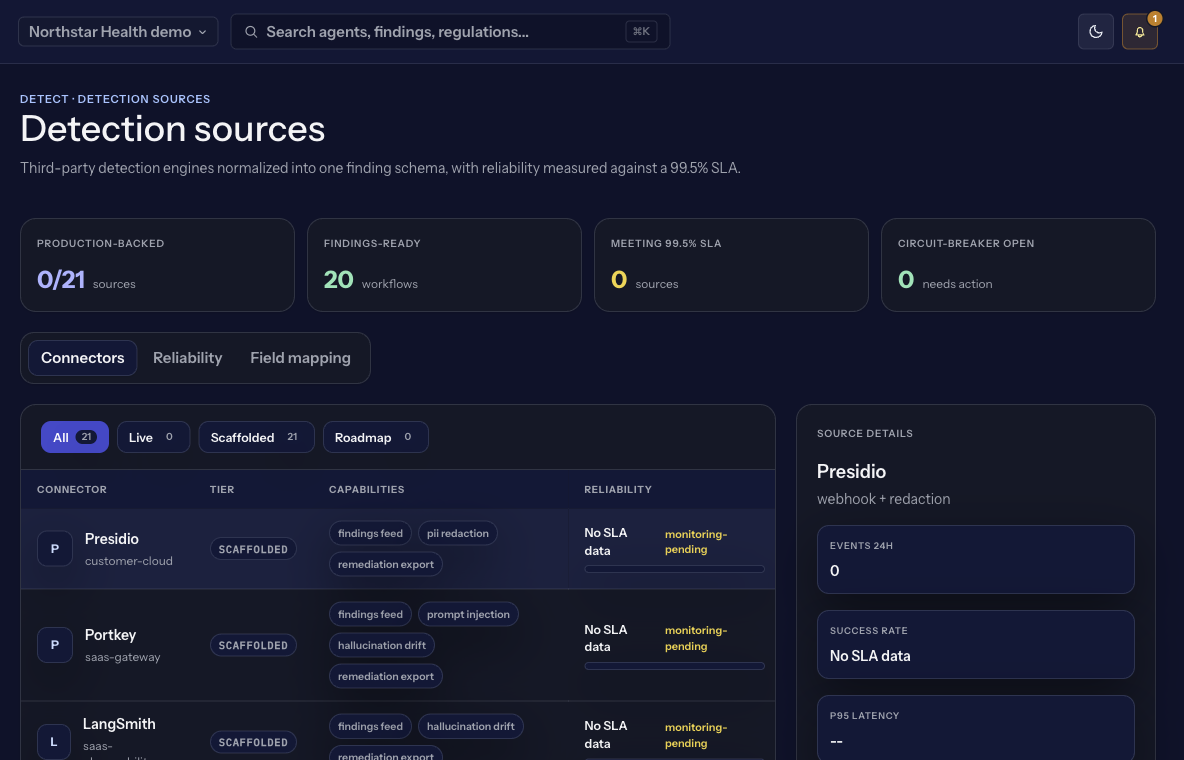Click the pii redaction capability chip

(458, 533)
